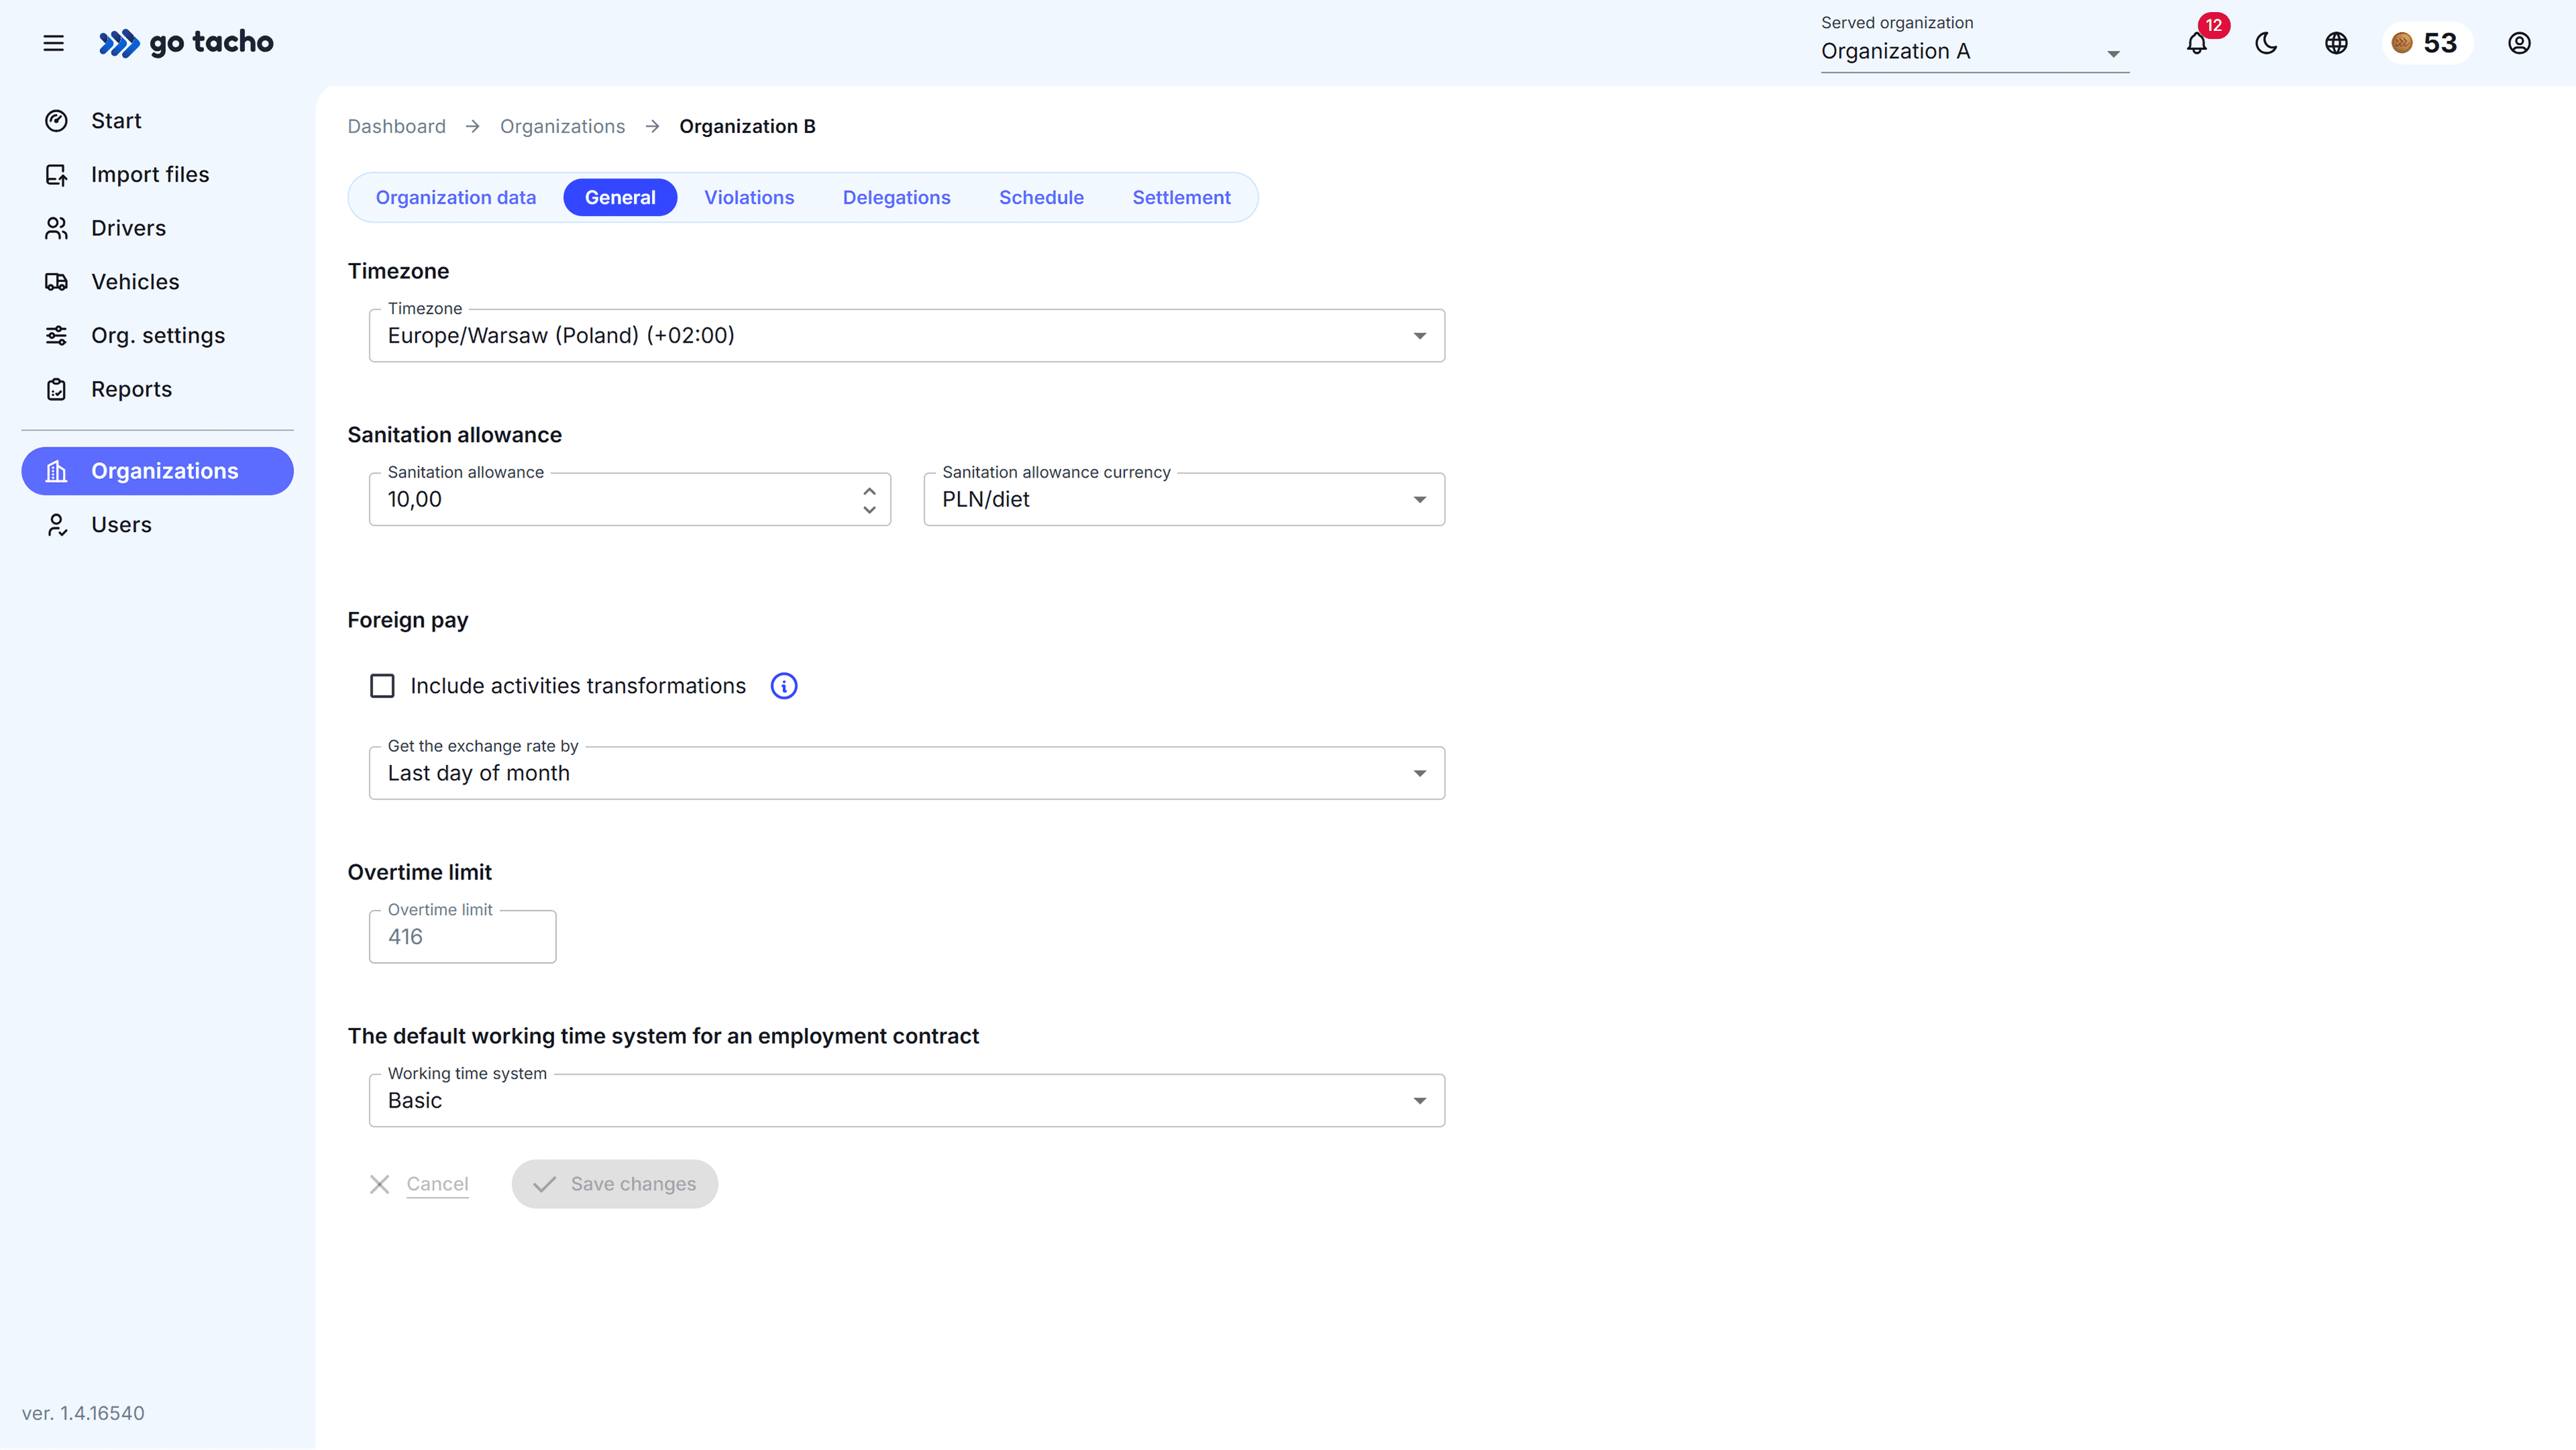Click the hamburger menu icon

(54, 43)
